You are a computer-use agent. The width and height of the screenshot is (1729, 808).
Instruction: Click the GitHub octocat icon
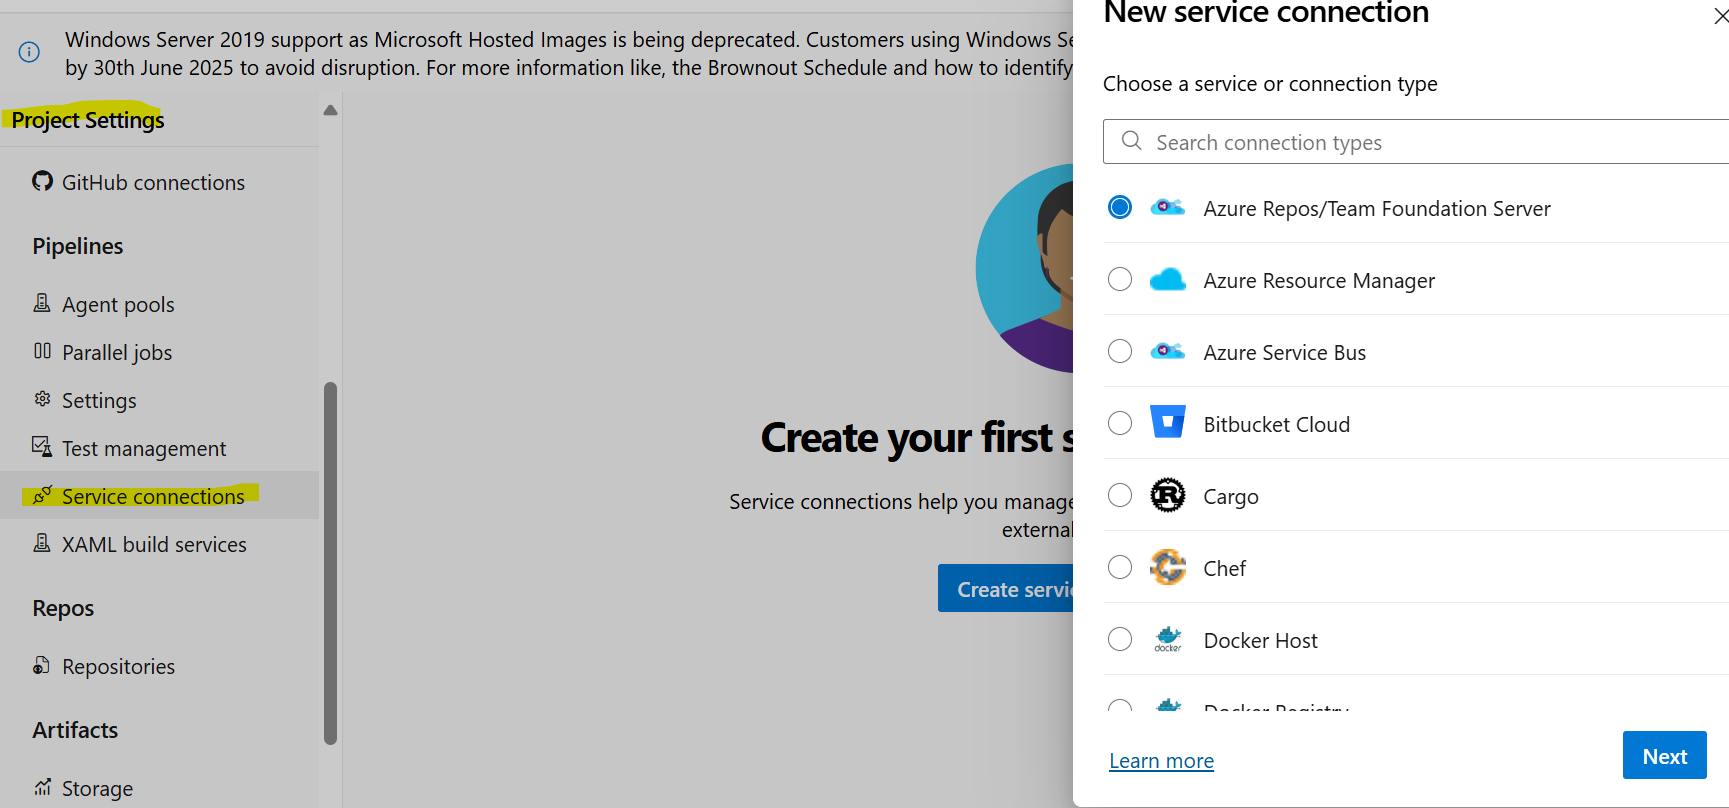tap(42, 181)
